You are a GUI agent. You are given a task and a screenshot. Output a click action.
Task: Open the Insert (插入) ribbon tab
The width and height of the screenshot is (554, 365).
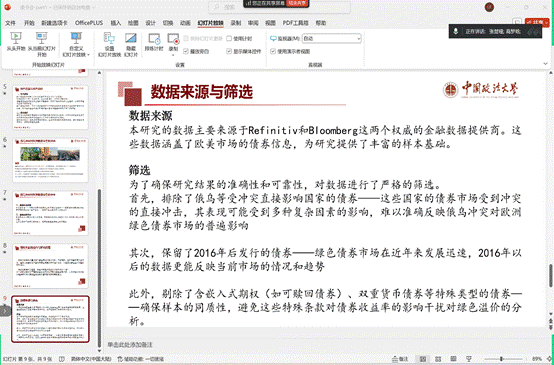pyautogui.click(x=116, y=23)
